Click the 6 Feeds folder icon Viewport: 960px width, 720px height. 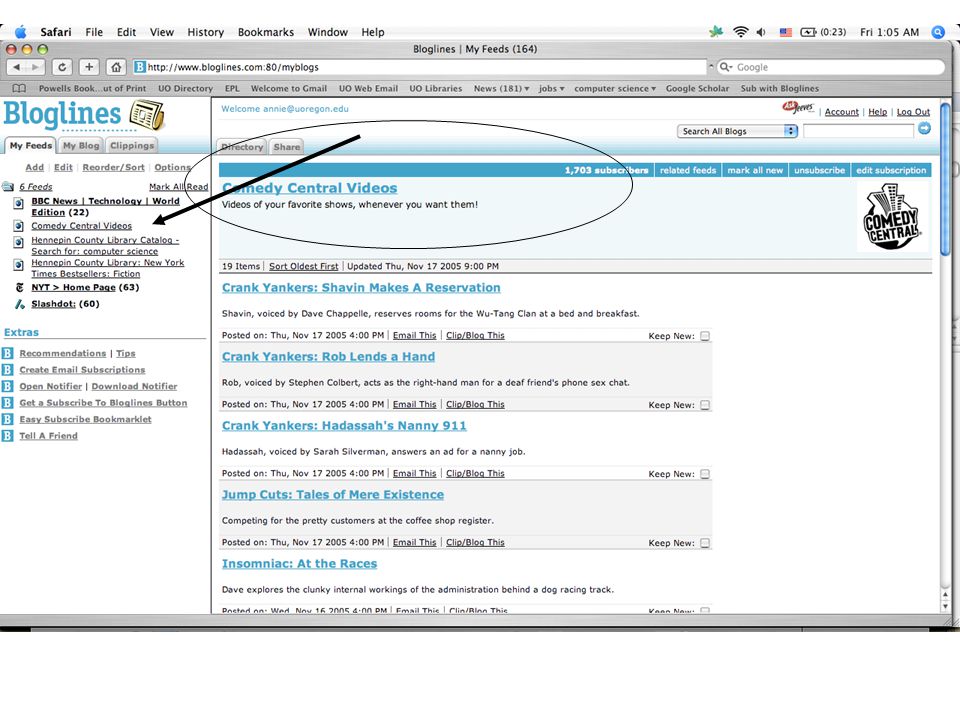[8, 187]
